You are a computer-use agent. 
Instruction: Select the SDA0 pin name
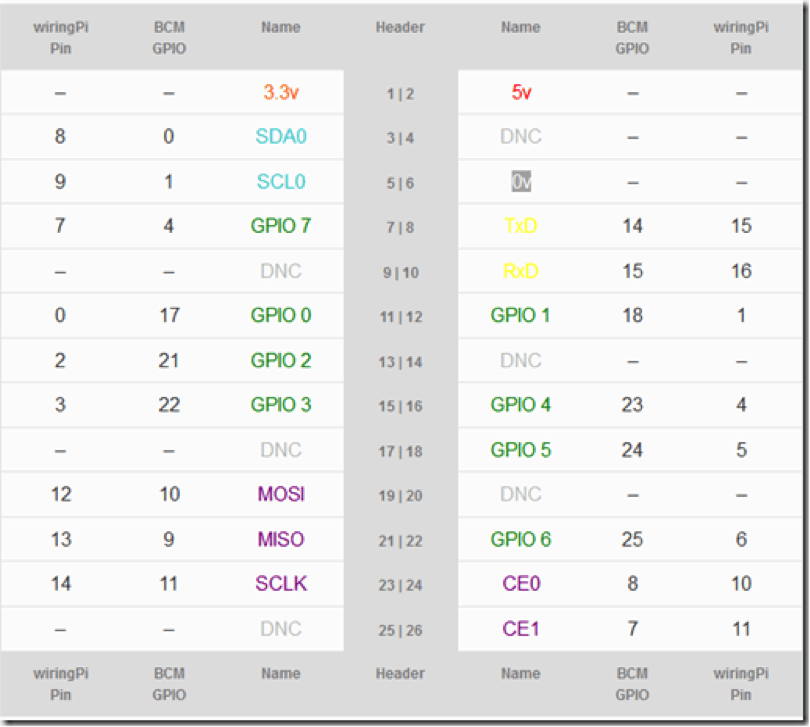(281, 137)
